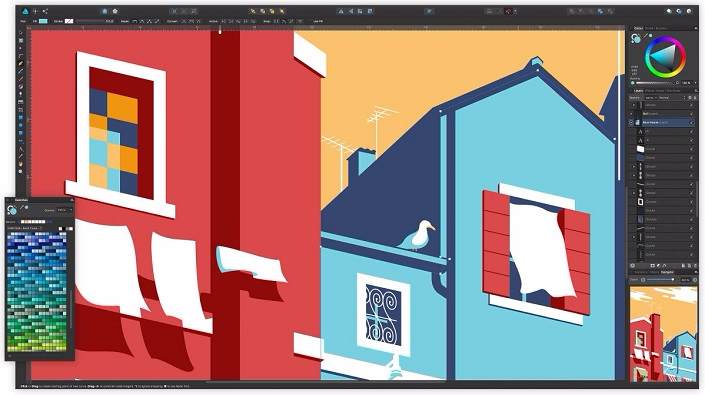Convert node to Smart
Viewport: 705px width, 395px height.
click(198, 21)
